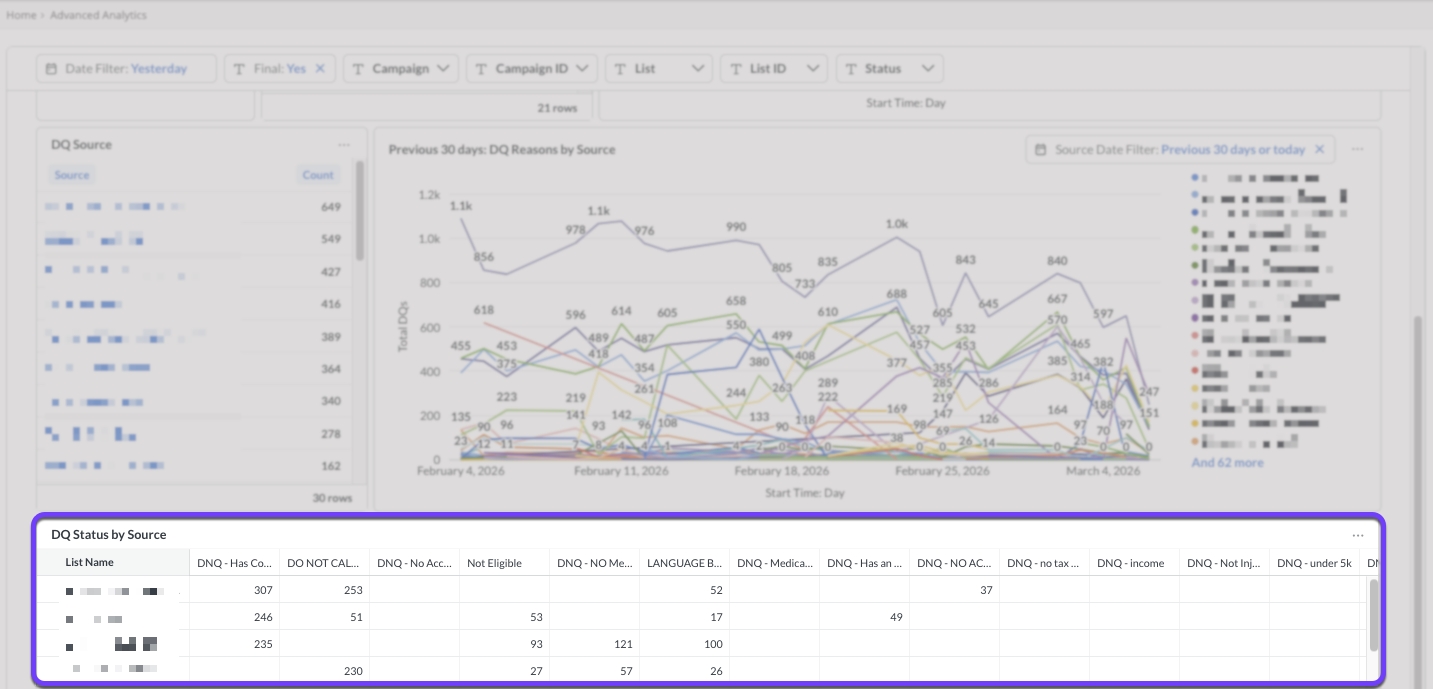Open the DQ Reasons chart ellipsis menu
This screenshot has width=1433, height=689.
pyautogui.click(x=1358, y=149)
